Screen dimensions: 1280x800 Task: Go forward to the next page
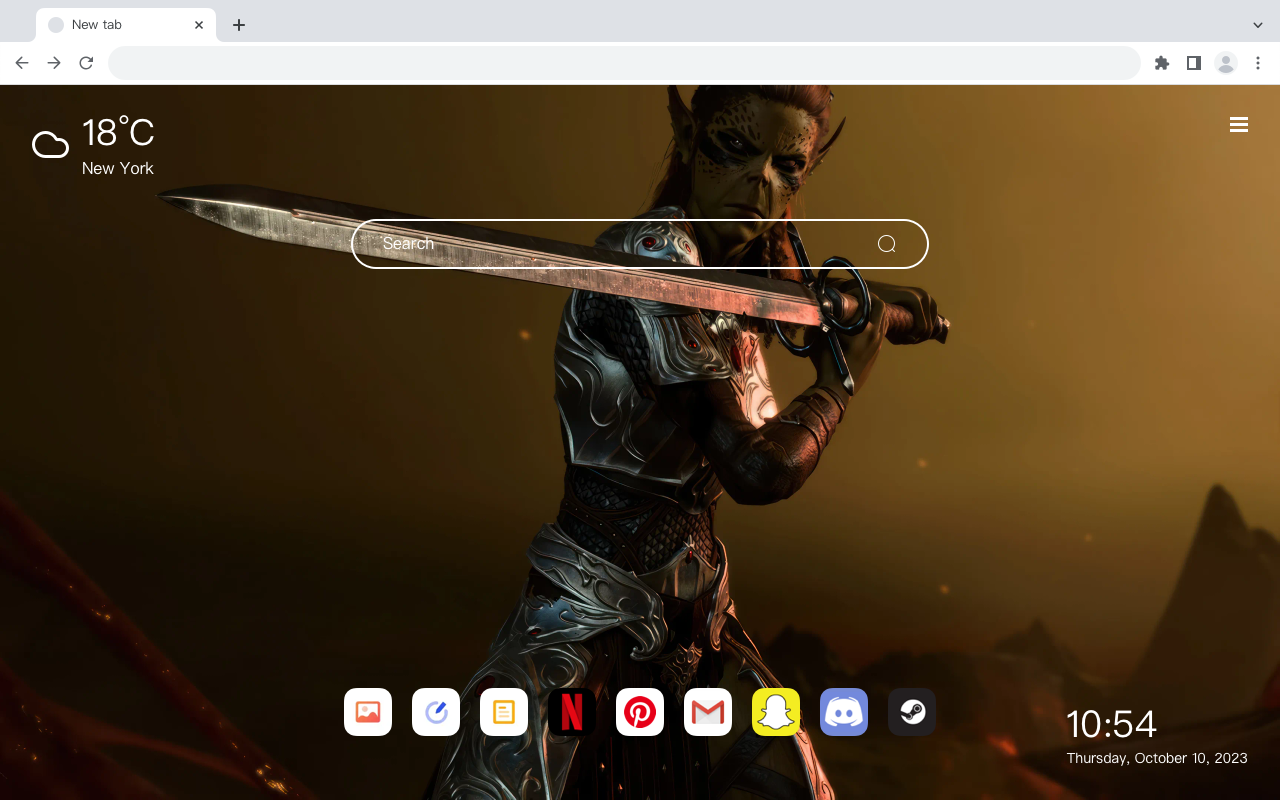54,63
